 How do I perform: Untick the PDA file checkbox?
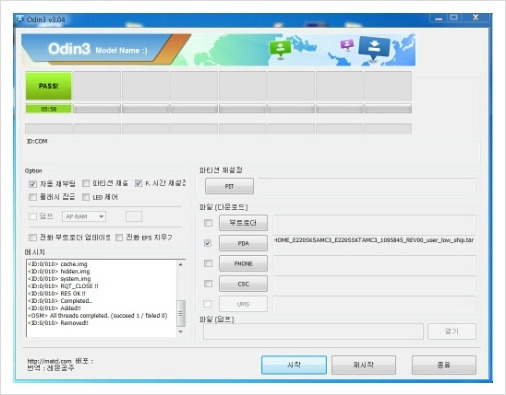tap(208, 243)
